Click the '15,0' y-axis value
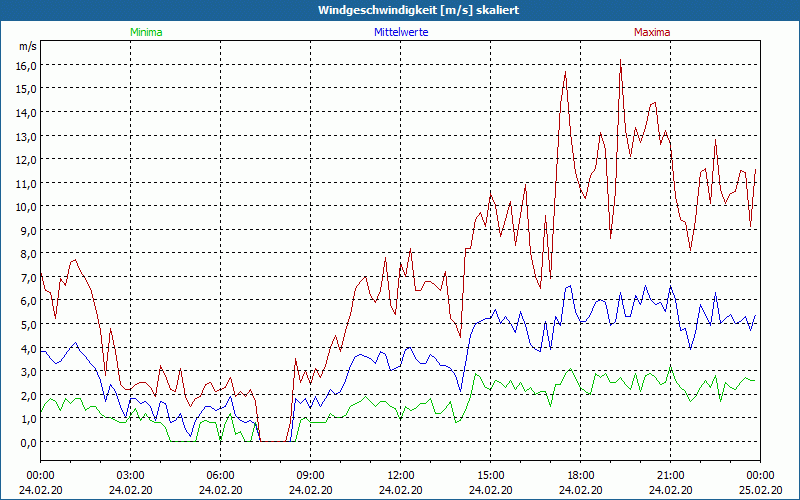The width and height of the screenshot is (800, 500). click(x=27, y=89)
